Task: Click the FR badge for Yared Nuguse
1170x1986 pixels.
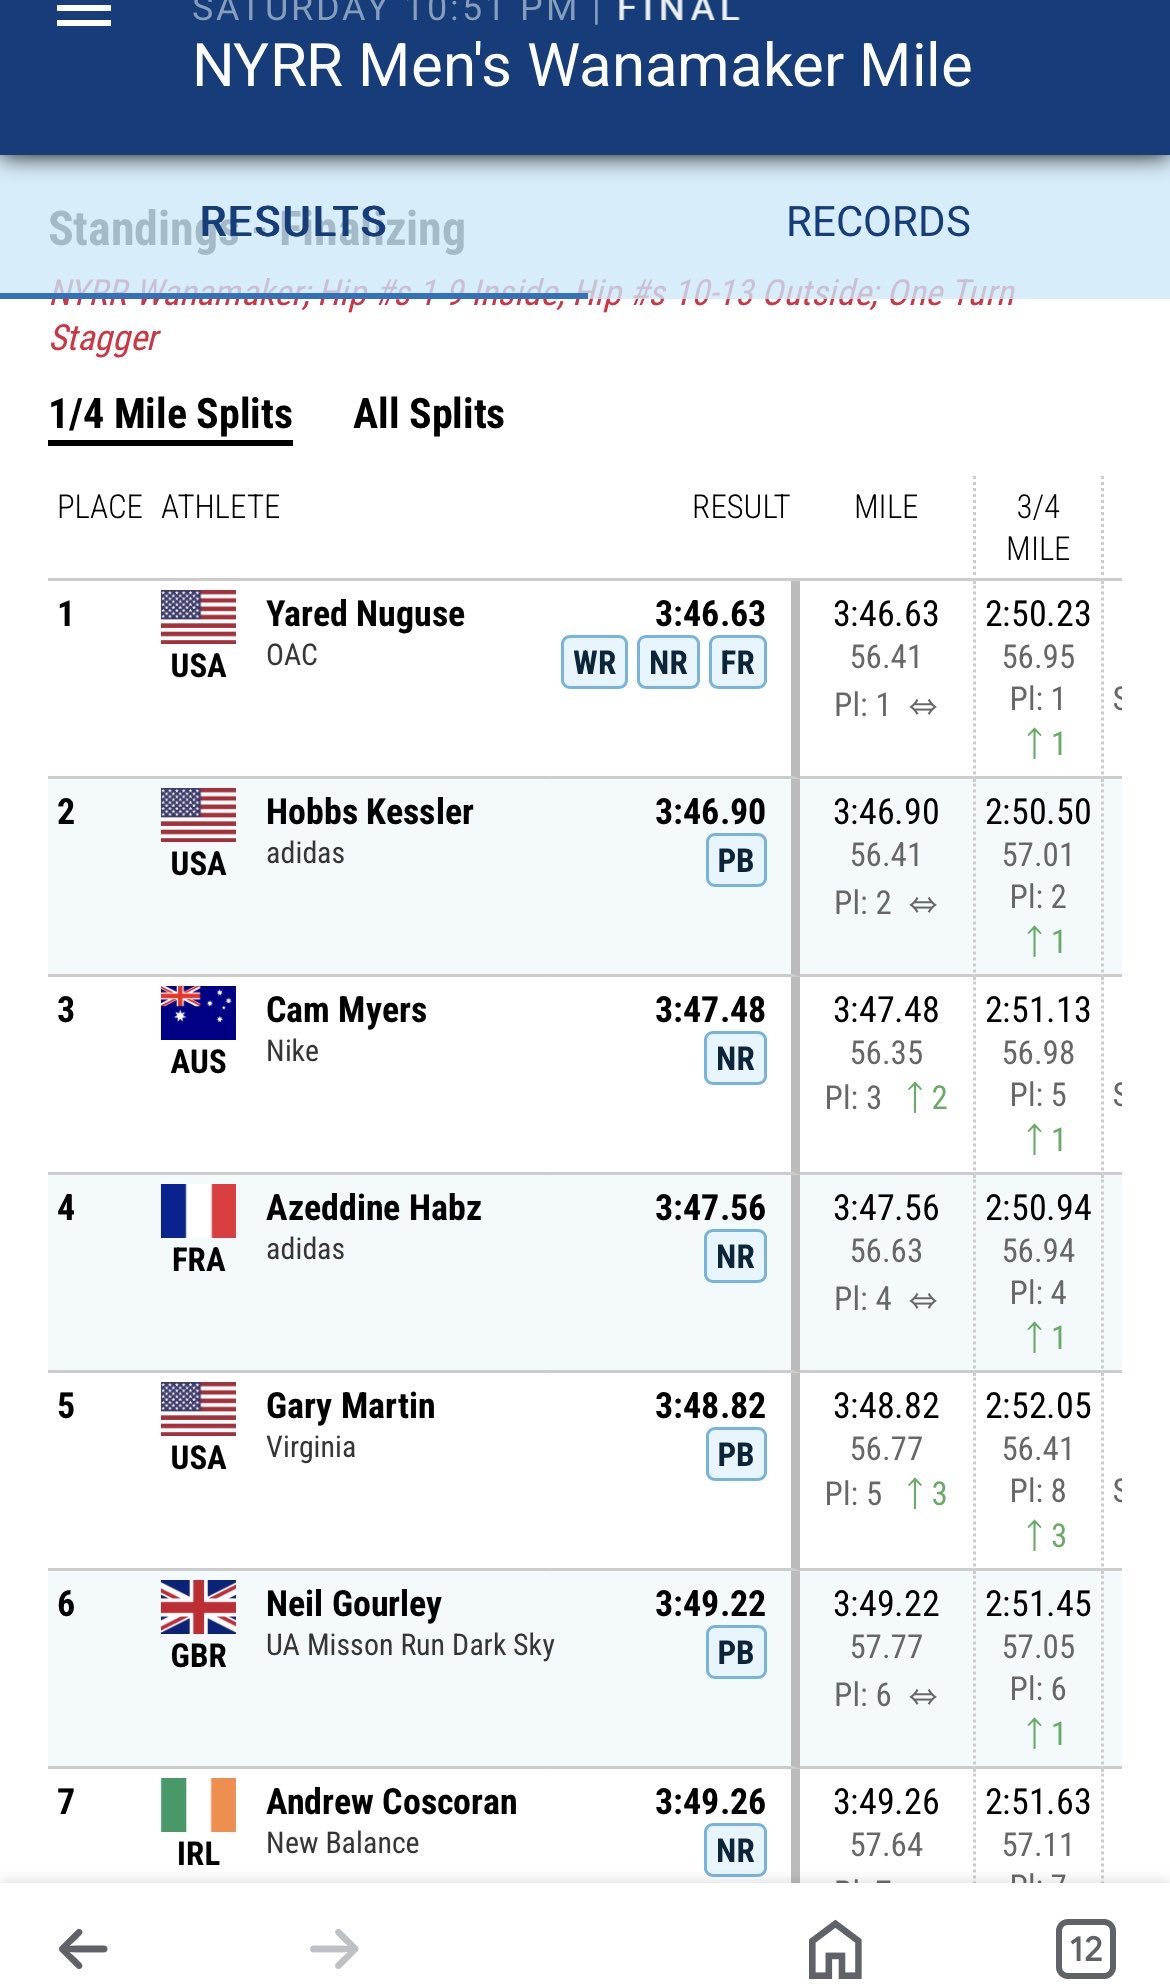Action: tap(738, 662)
